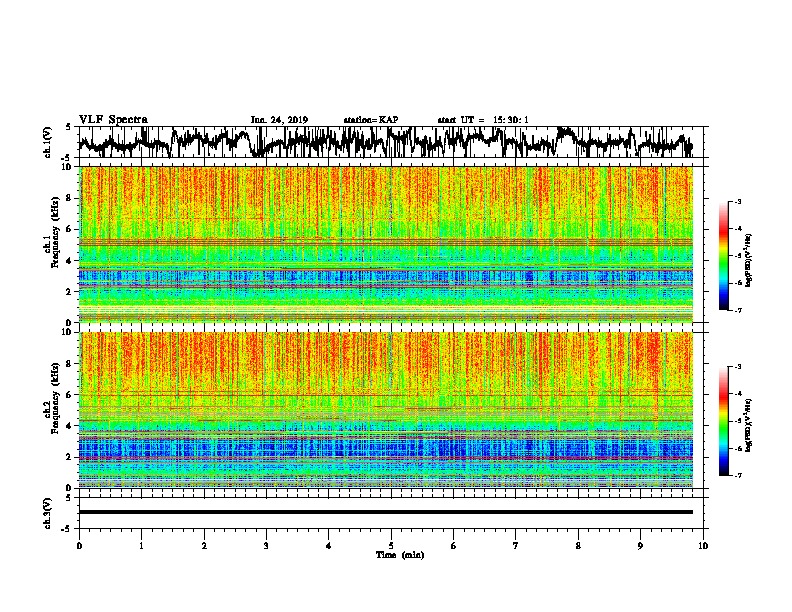
Task: Click the "VLF Spectra" plot title
Action: click(113, 120)
